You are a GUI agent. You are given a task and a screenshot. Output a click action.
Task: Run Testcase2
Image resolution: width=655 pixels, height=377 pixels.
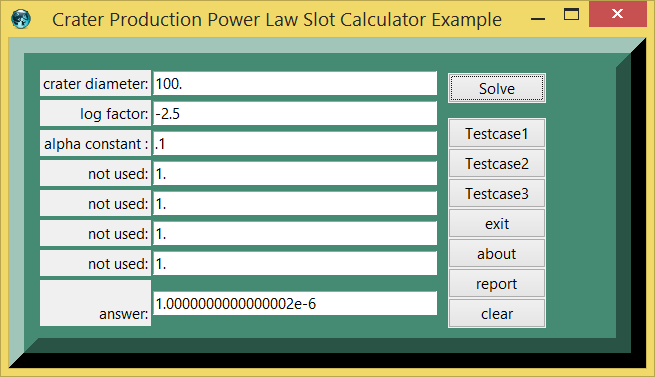[497, 163]
